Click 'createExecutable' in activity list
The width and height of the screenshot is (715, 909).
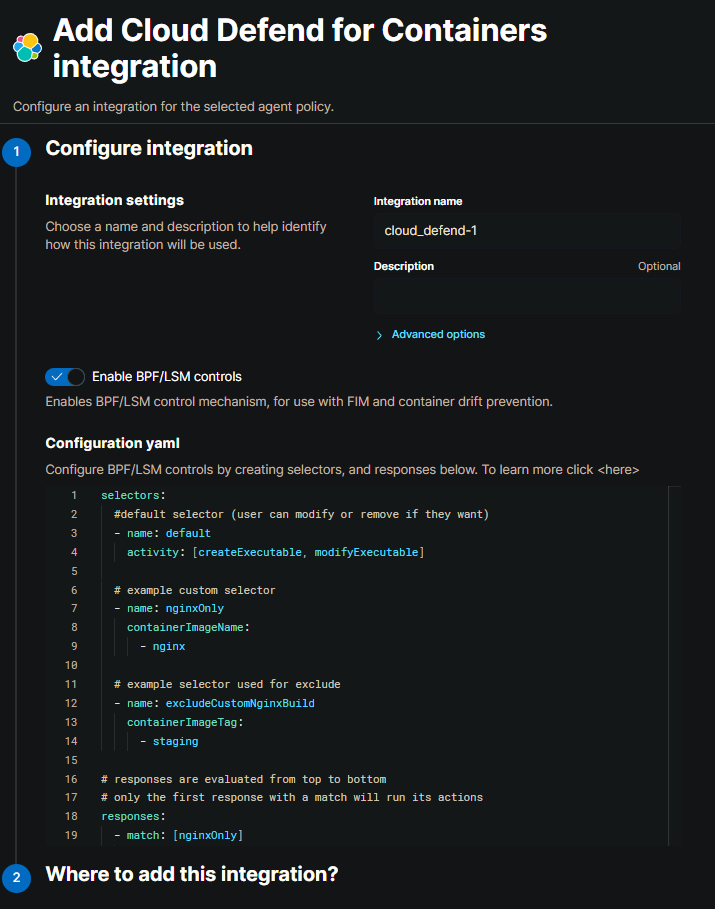250,552
